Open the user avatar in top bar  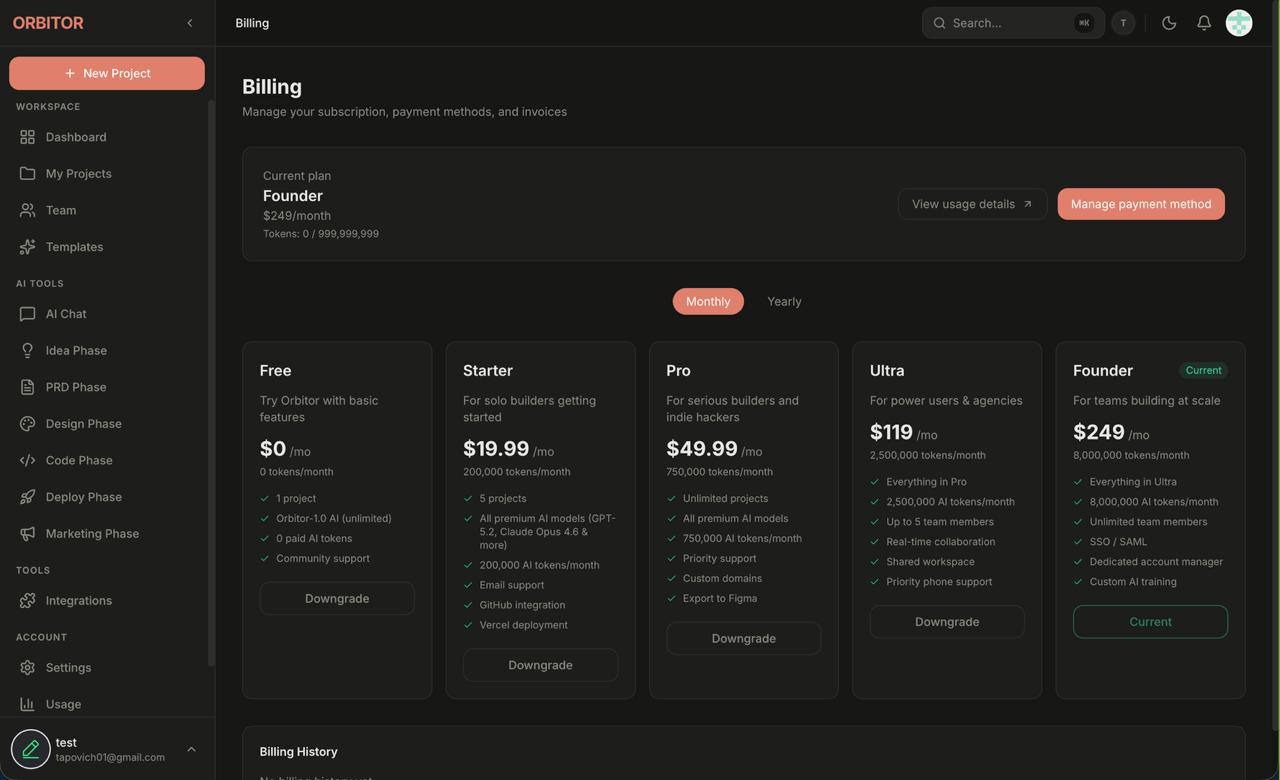(x=1239, y=23)
